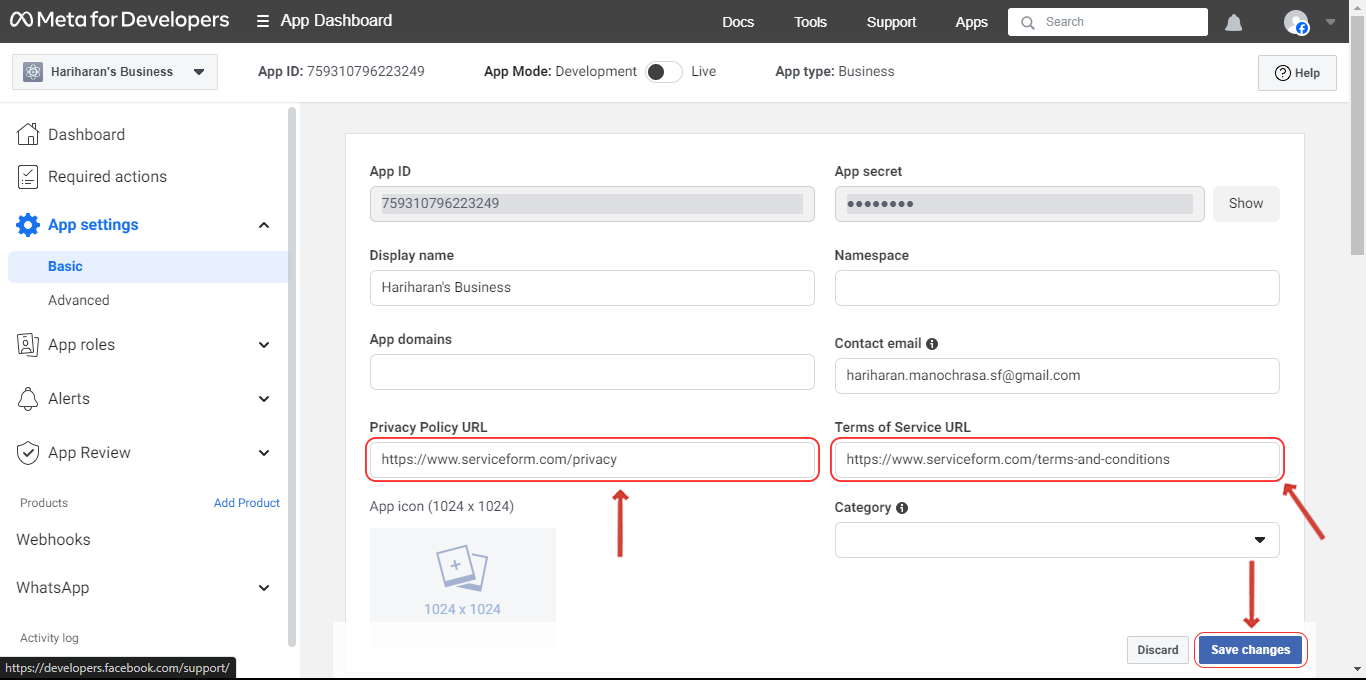Click the Display name field

[592, 288]
